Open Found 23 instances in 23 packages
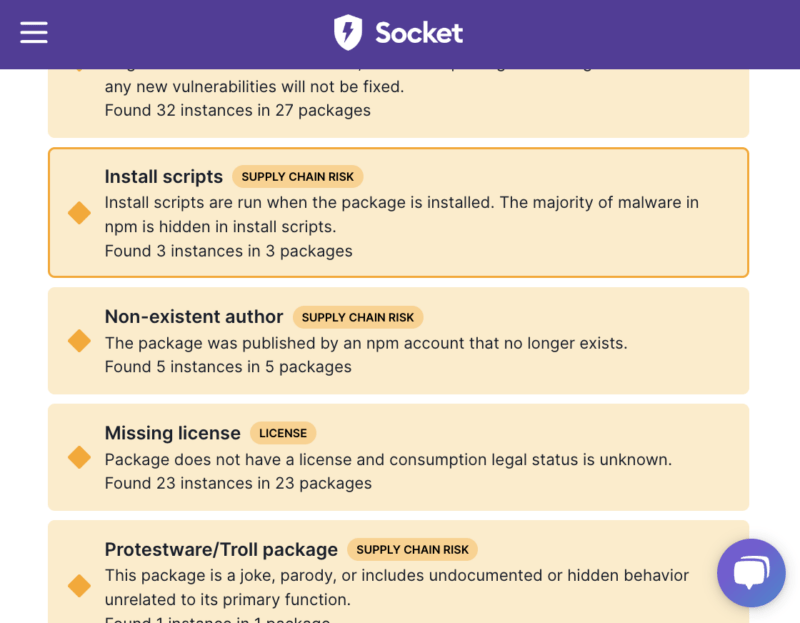Screen dimensions: 800x623 pos(238,483)
